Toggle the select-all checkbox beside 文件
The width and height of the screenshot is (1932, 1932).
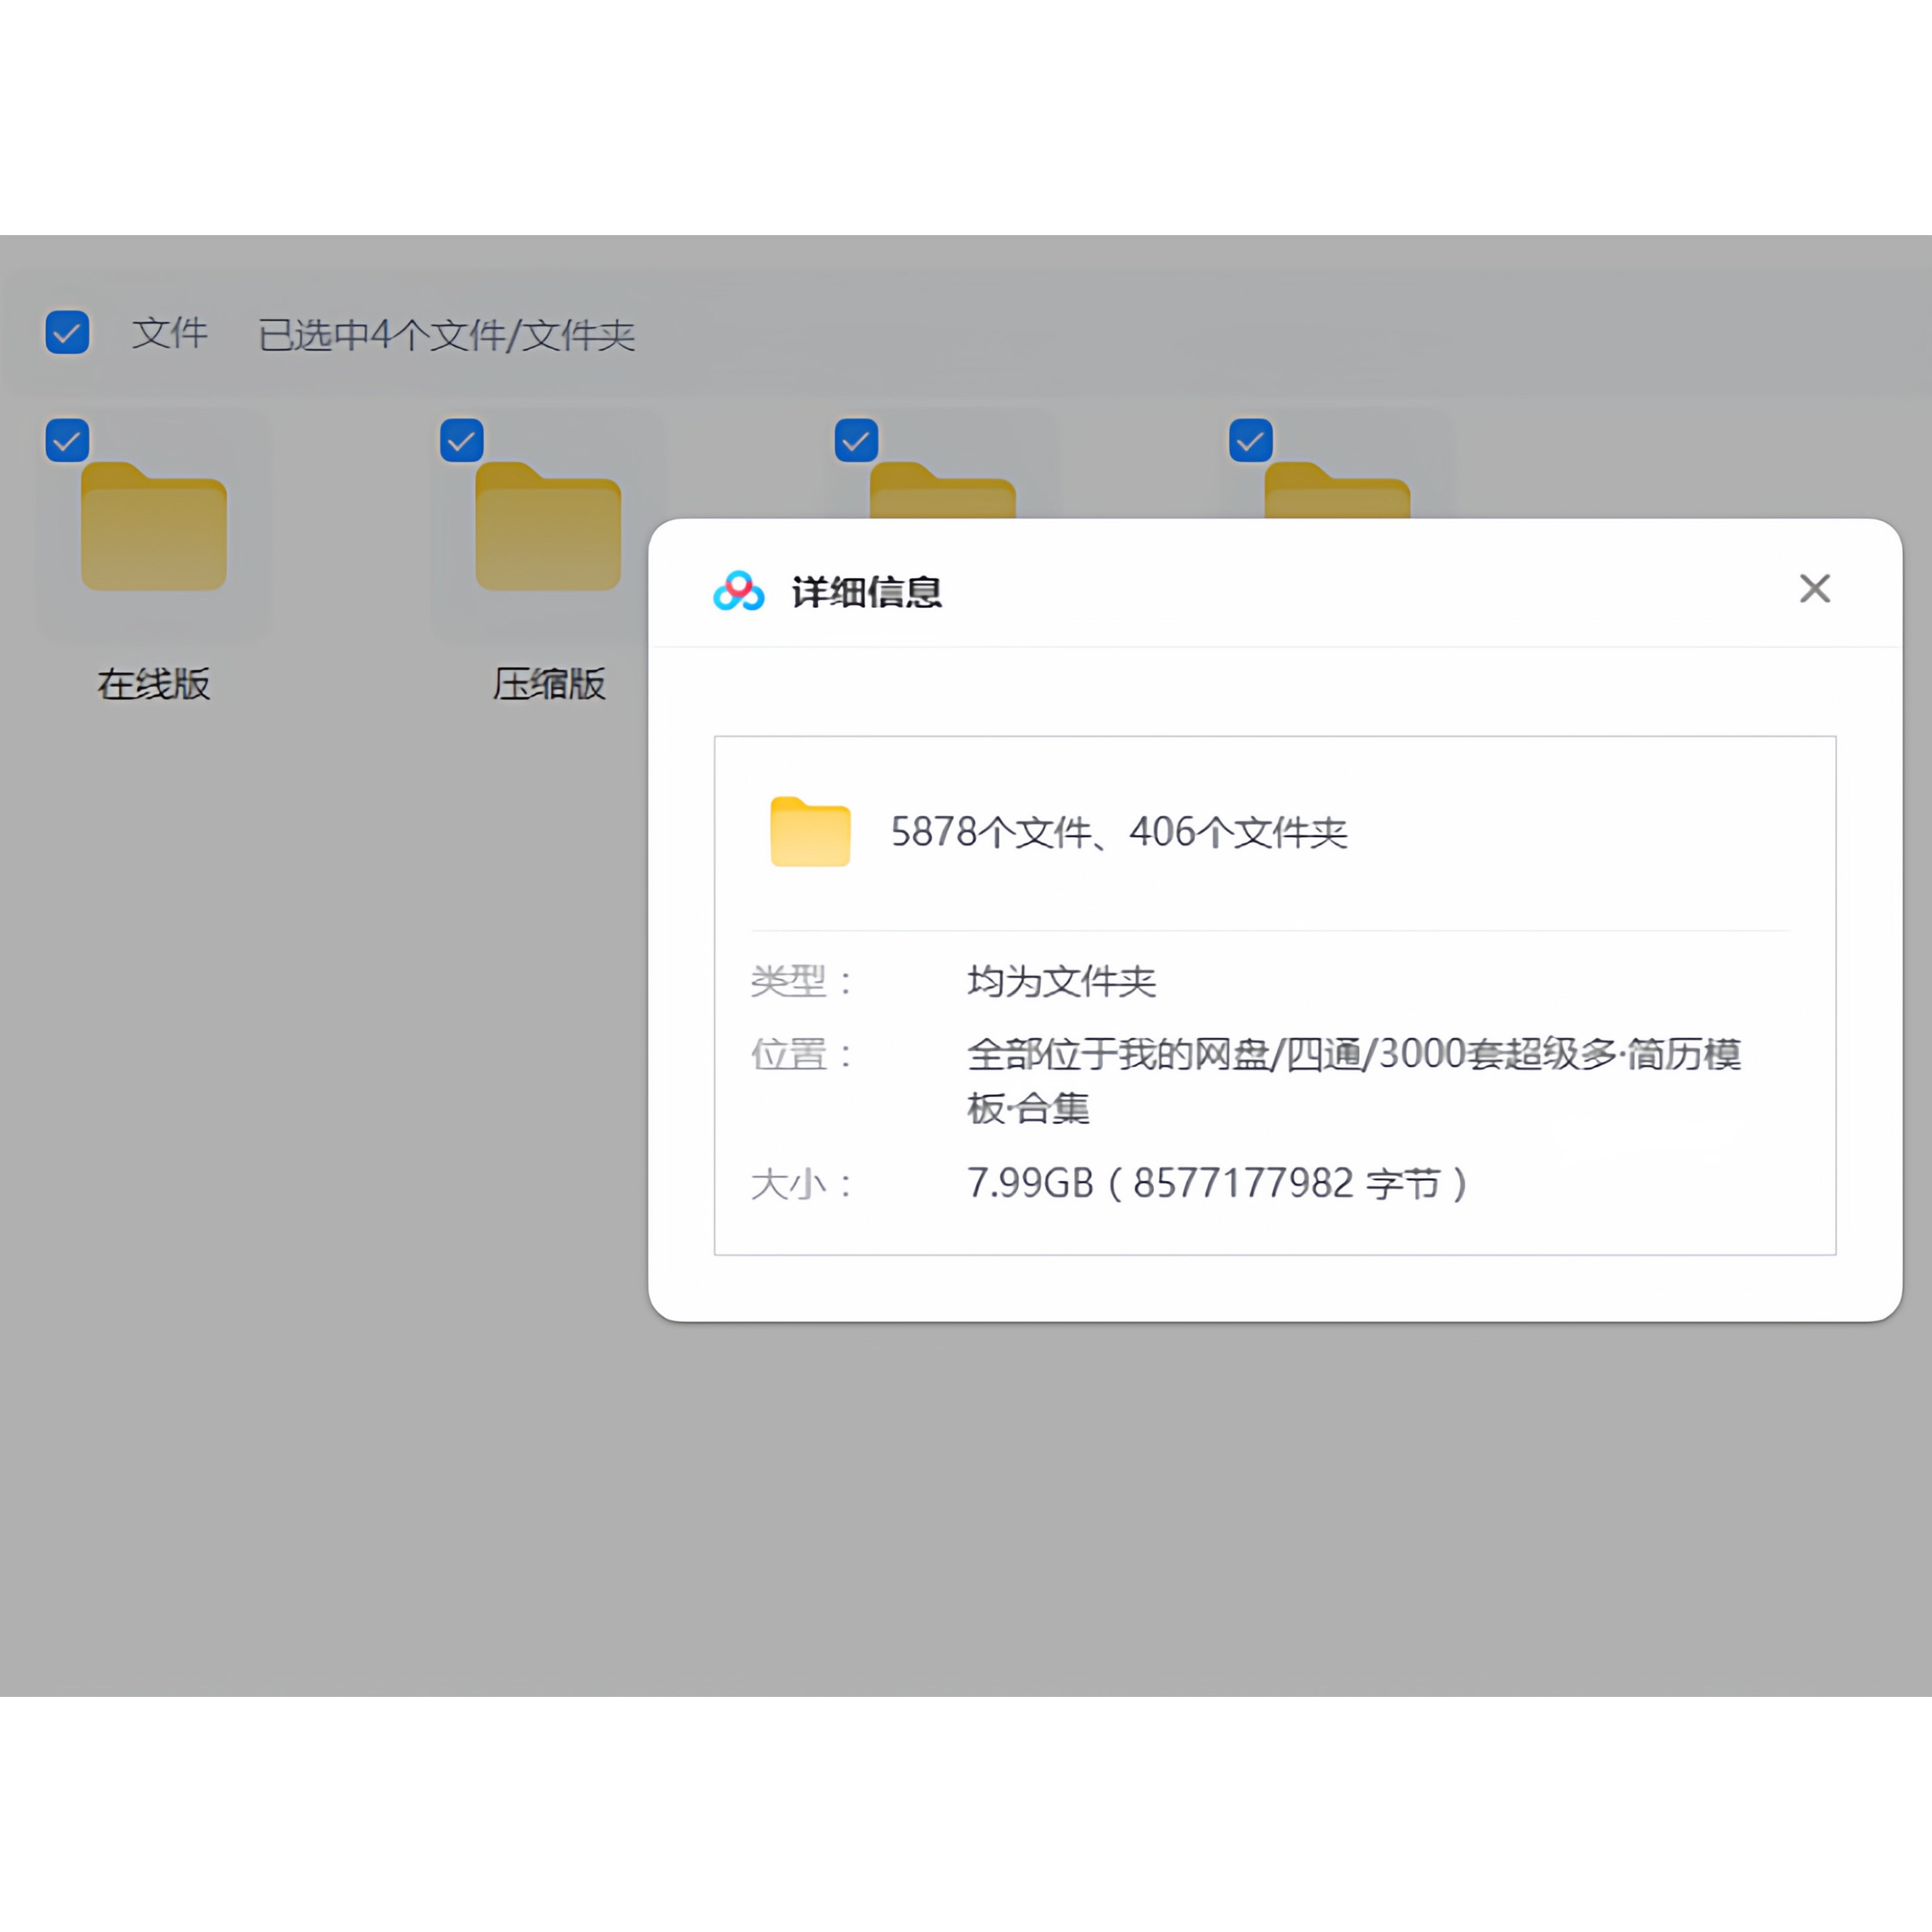(67, 333)
